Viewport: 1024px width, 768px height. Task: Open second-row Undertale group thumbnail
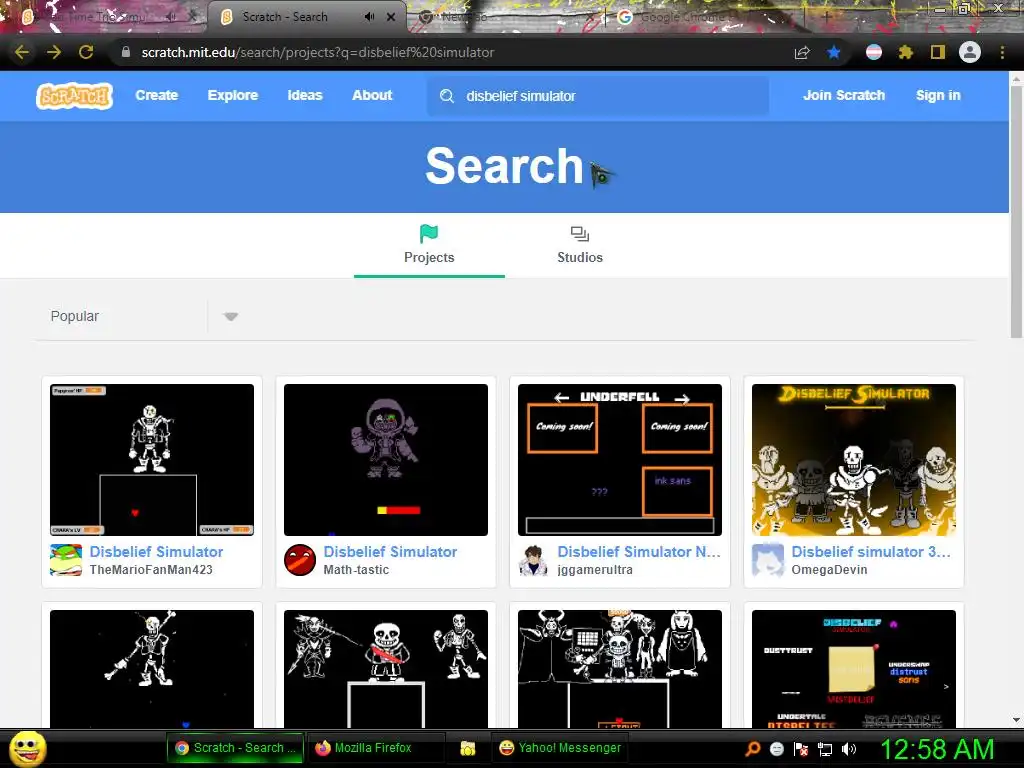coord(620,669)
